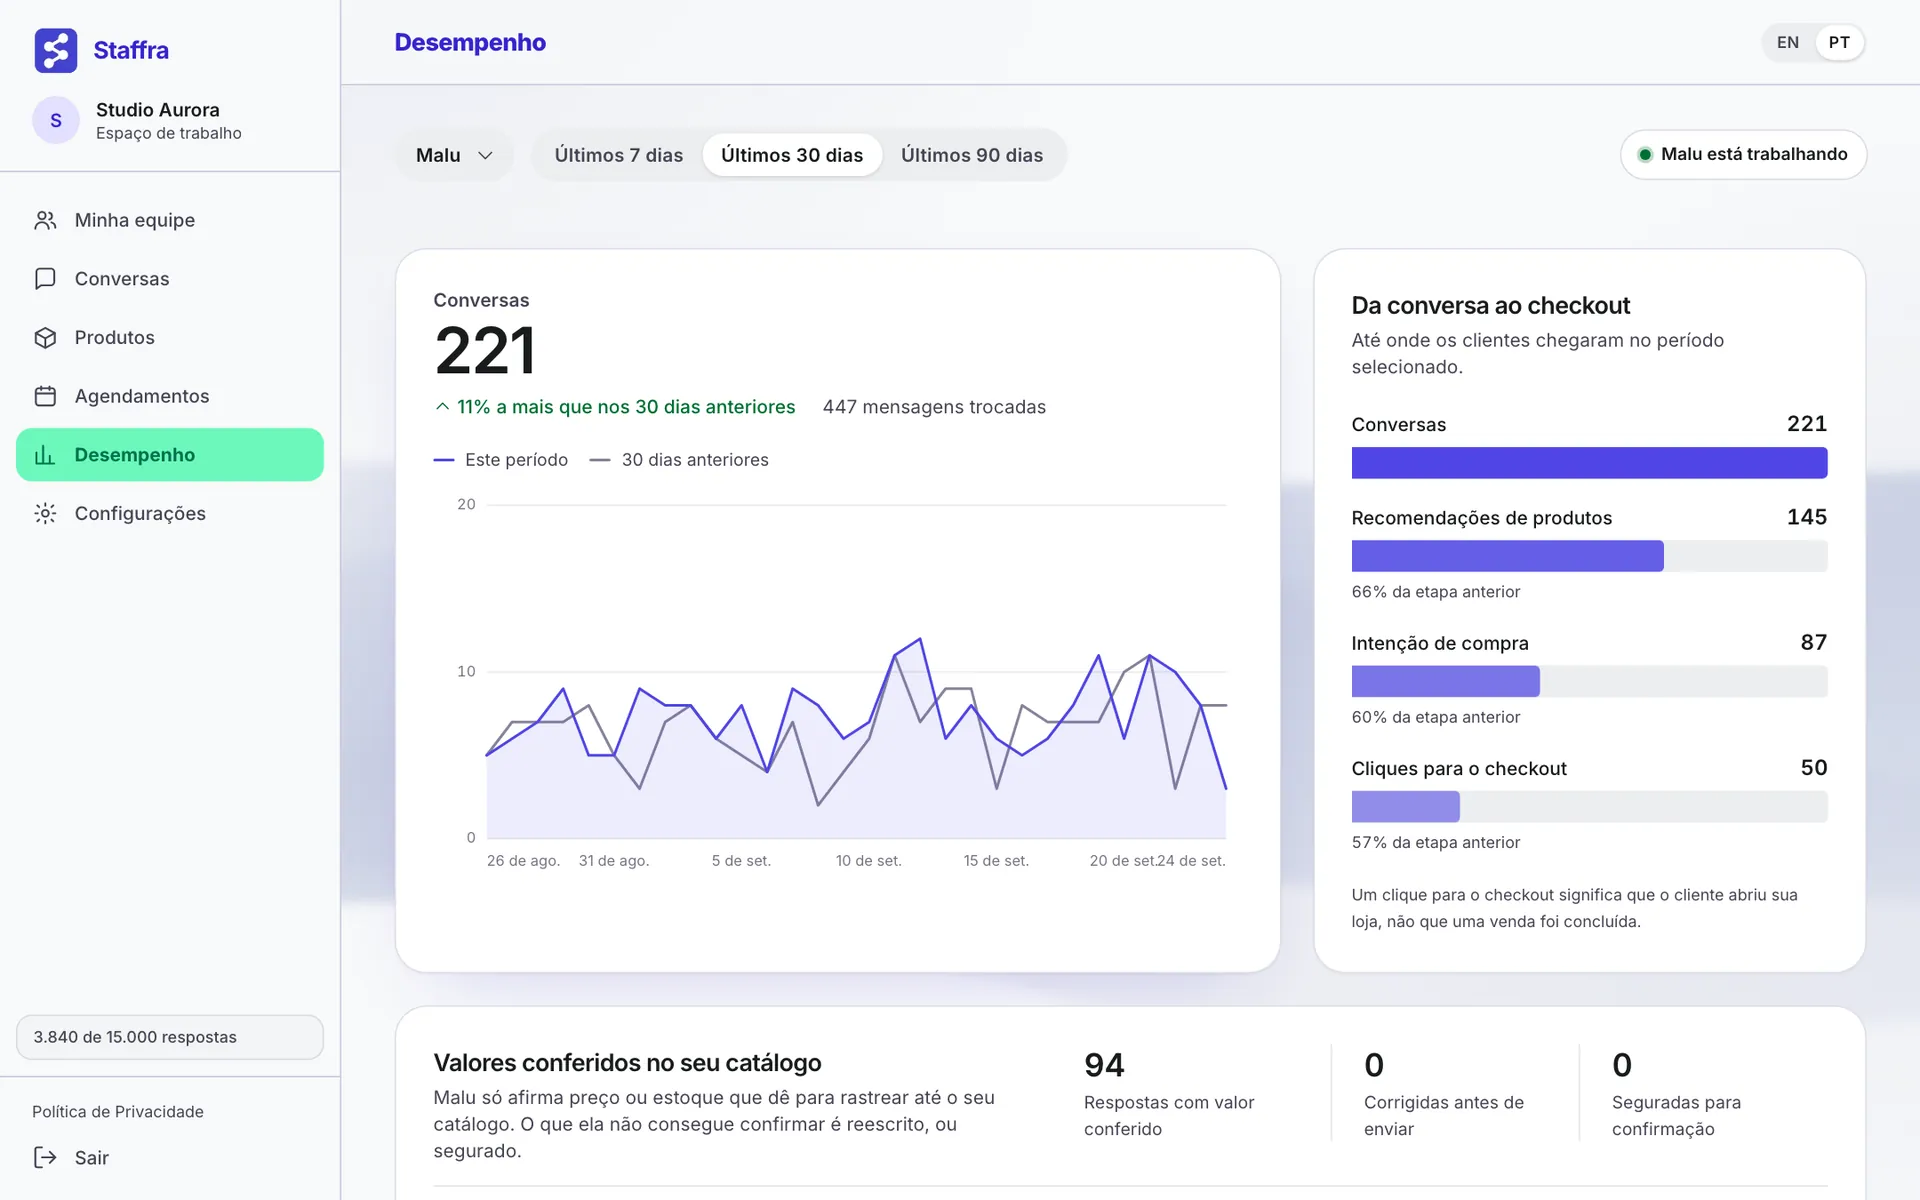This screenshot has height=1200, width=1920.
Task: Click the 3.840 de 15.000 respostas badge
Action: coord(170,1037)
